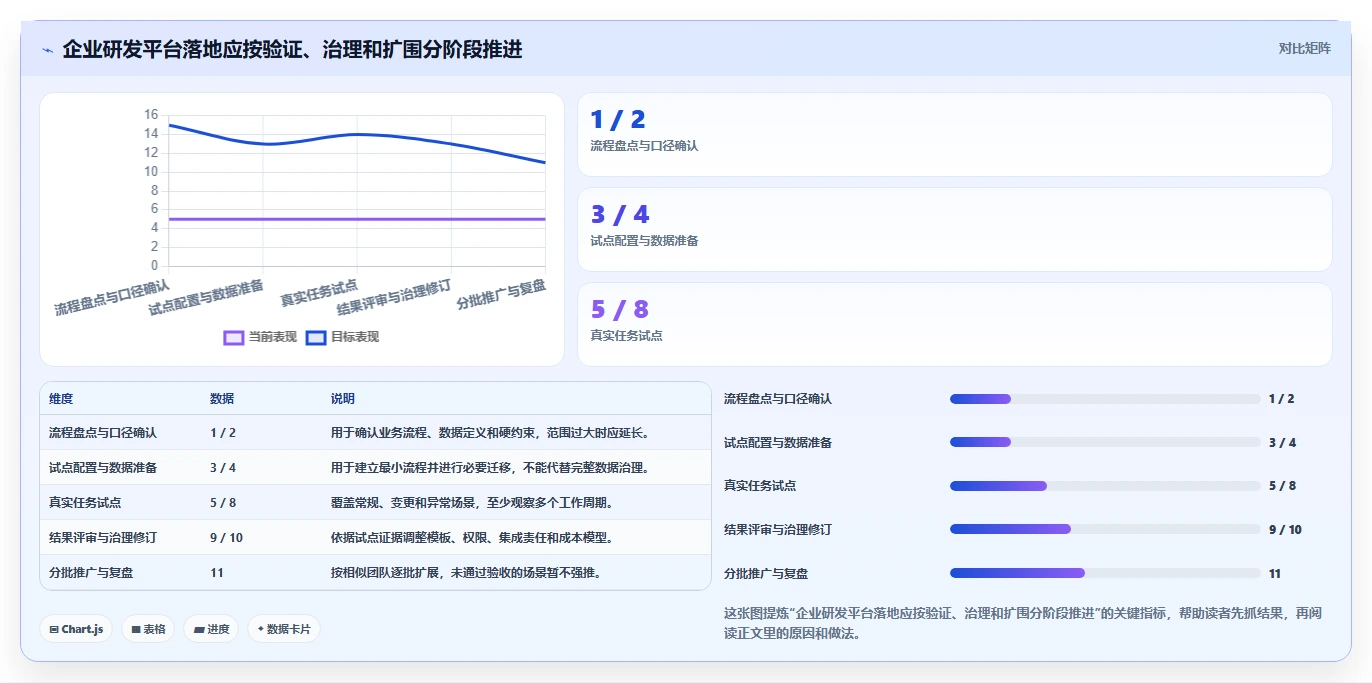Click the icon inside the Chart.js tag
This screenshot has height=683, width=1372.
(54, 630)
